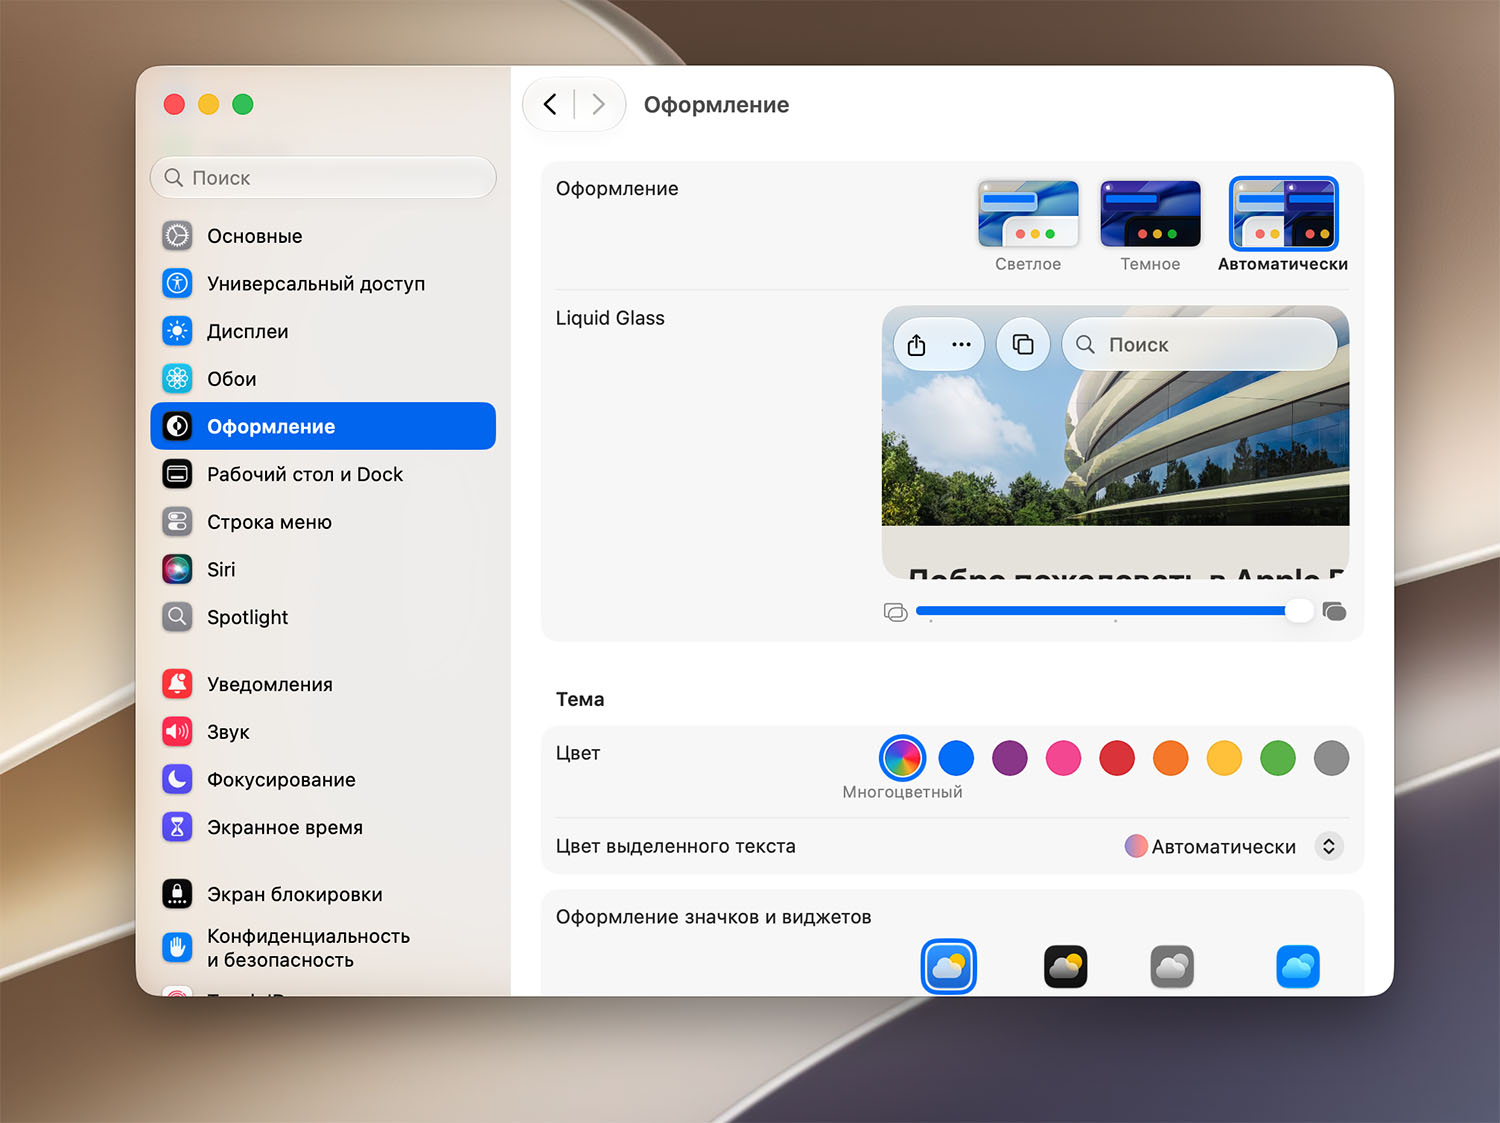Screen dimensions: 1500x1123
Task: Click the yellow minimize window button
Action: [209, 104]
